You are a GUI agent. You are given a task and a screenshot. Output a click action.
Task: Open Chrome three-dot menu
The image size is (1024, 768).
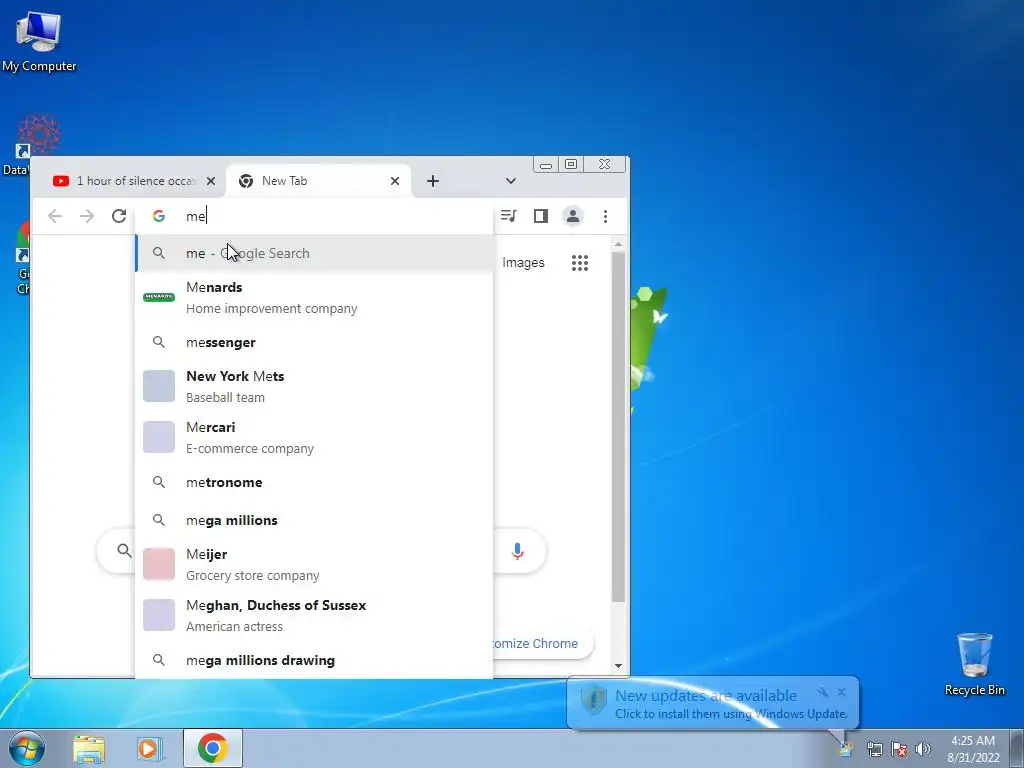coord(605,216)
